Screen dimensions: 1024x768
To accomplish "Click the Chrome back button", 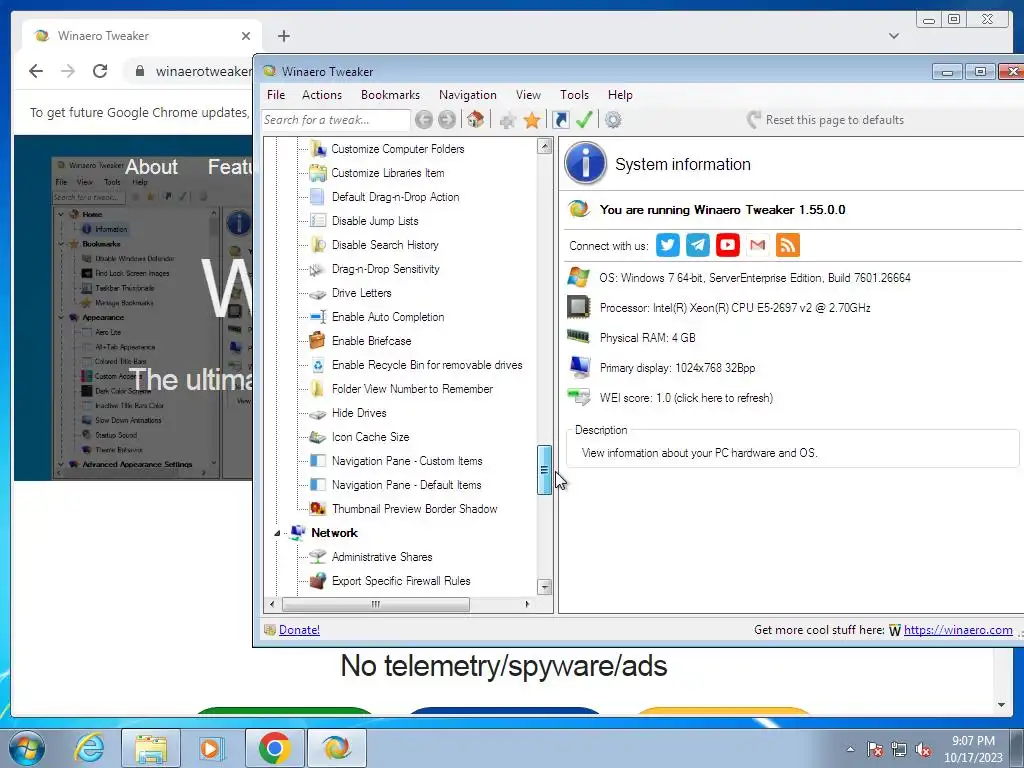I will (36, 71).
